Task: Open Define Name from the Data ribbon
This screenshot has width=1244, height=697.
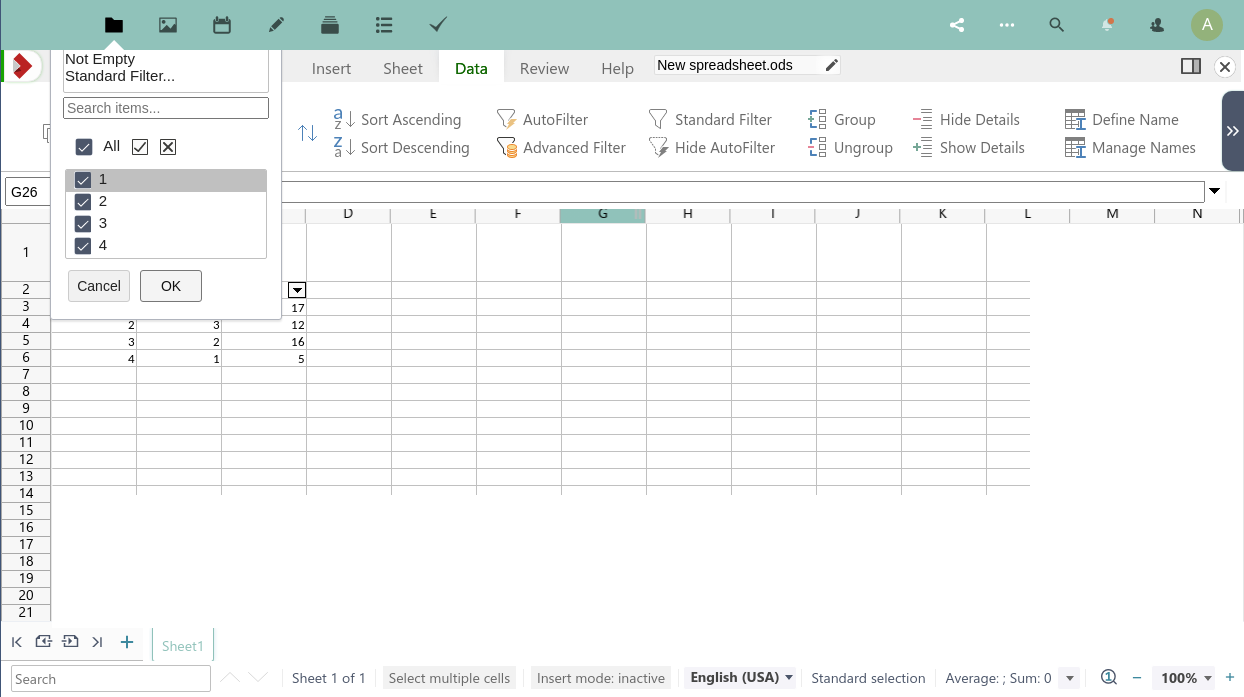Action: click(1123, 119)
